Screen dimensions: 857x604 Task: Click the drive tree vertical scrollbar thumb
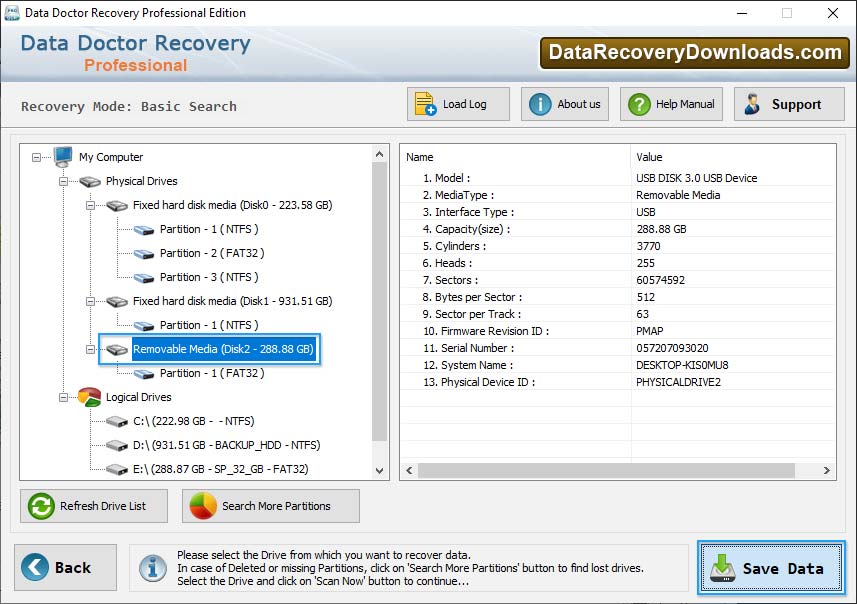380,301
